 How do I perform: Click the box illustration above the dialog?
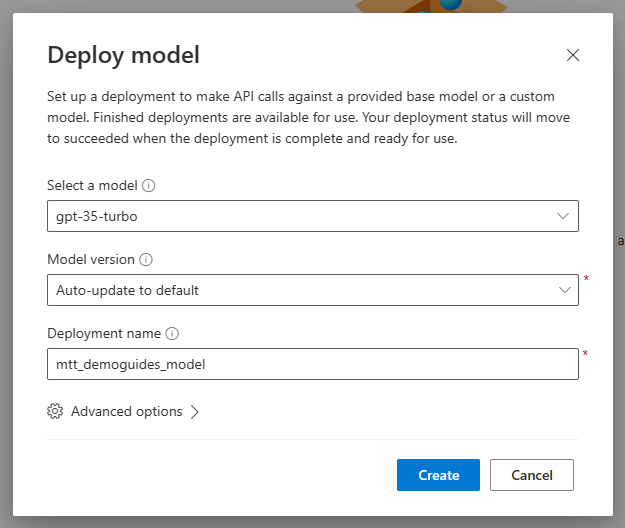430,7
